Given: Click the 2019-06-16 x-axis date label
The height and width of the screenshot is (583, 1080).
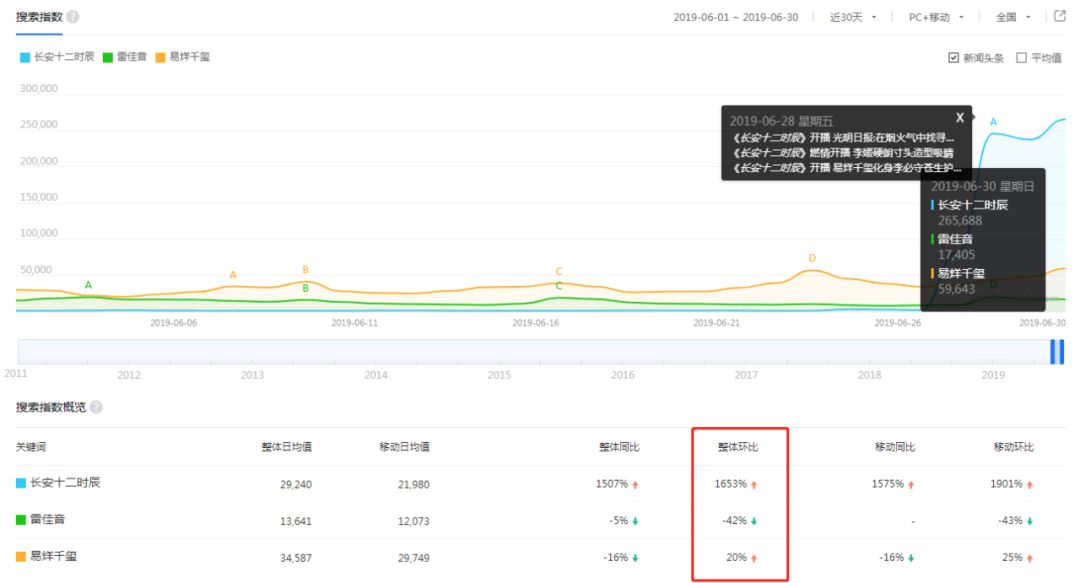Looking at the screenshot, I should pos(535,323).
